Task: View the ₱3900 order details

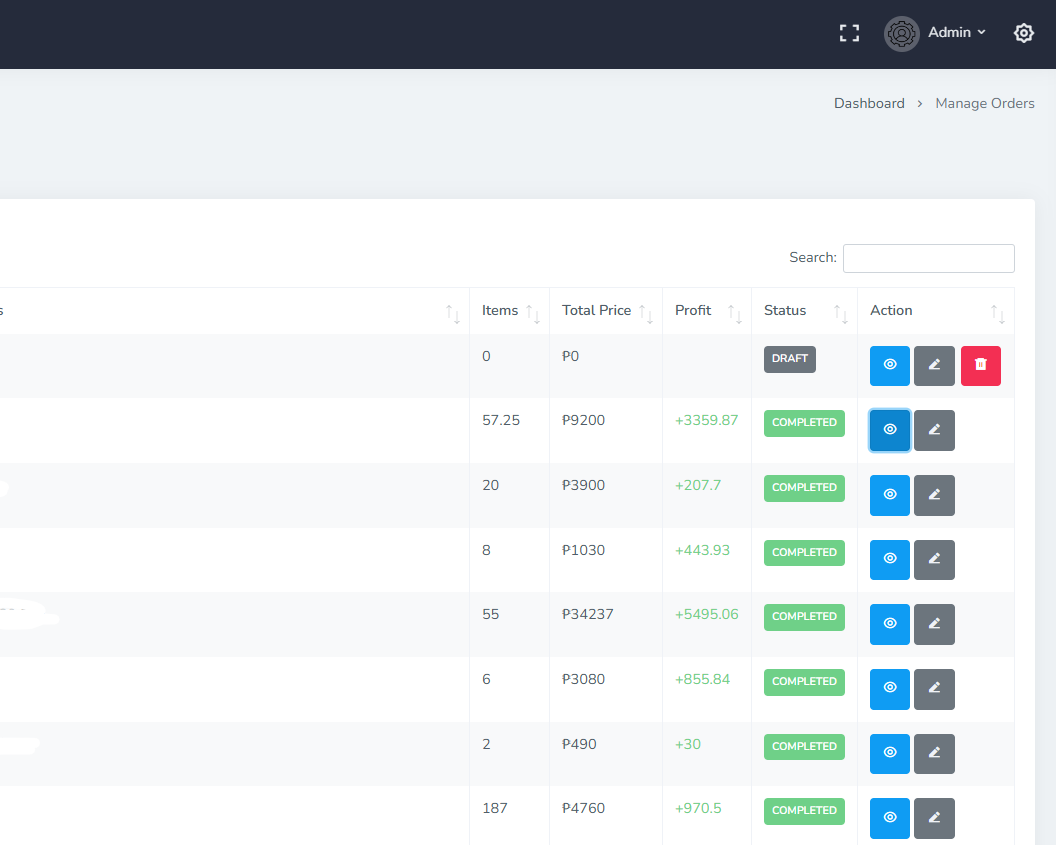Action: (x=889, y=495)
